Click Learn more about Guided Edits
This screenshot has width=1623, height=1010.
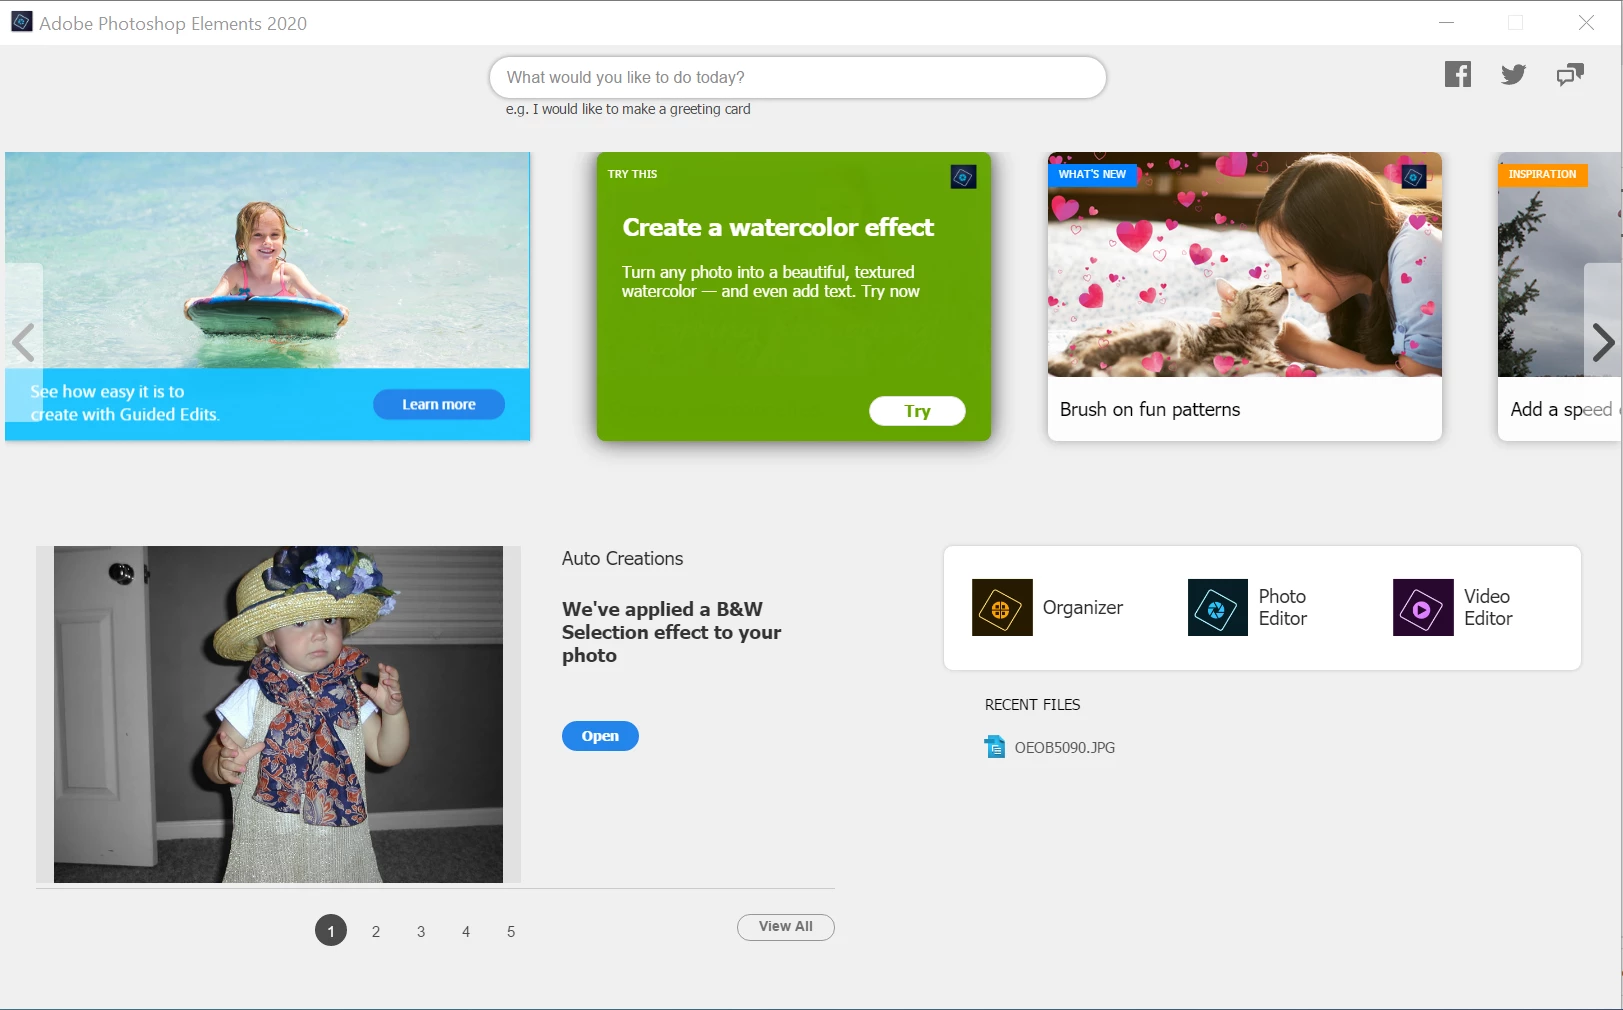(439, 404)
